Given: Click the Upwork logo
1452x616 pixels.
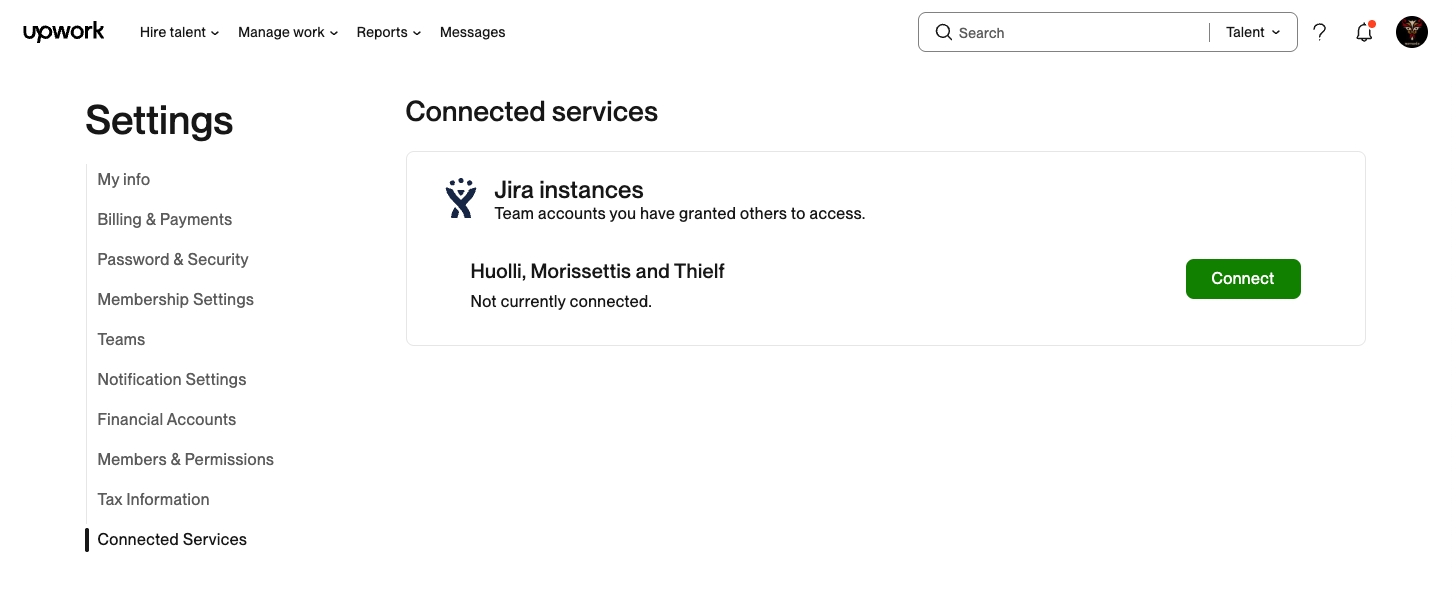Looking at the screenshot, I should coord(64,32).
